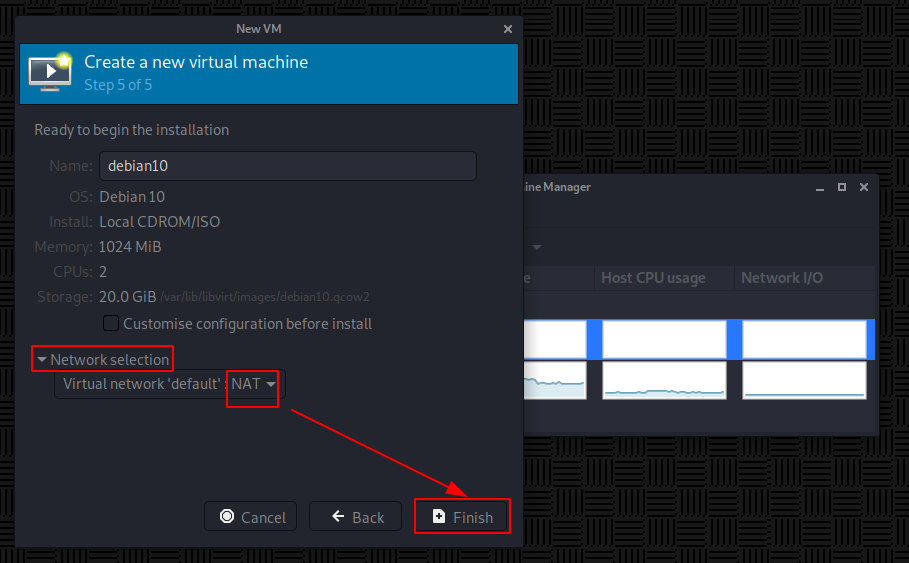Close the Virtual Machine Manager window
Viewport: 909px width, 563px height.
[x=864, y=187]
